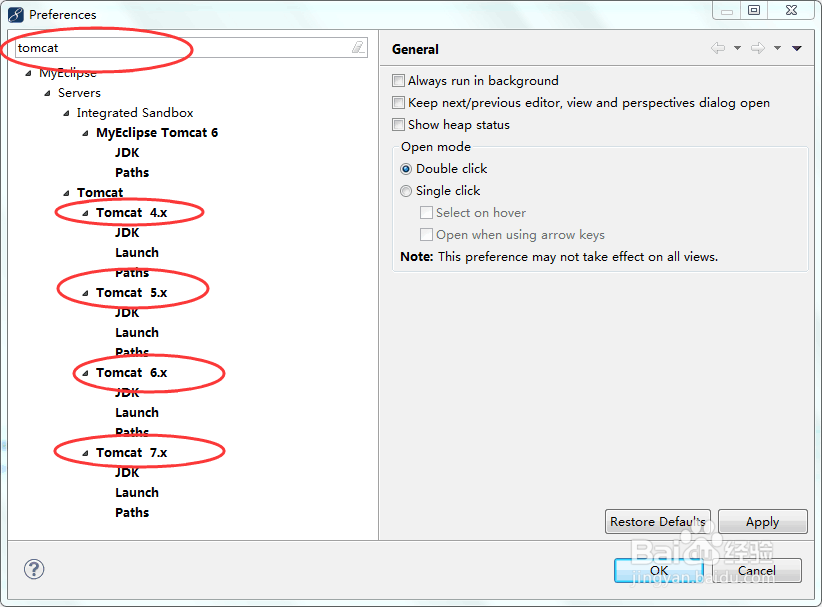Screen dimensions: 822x607
Task: Enable Always run in background checkbox
Action: 398,80
